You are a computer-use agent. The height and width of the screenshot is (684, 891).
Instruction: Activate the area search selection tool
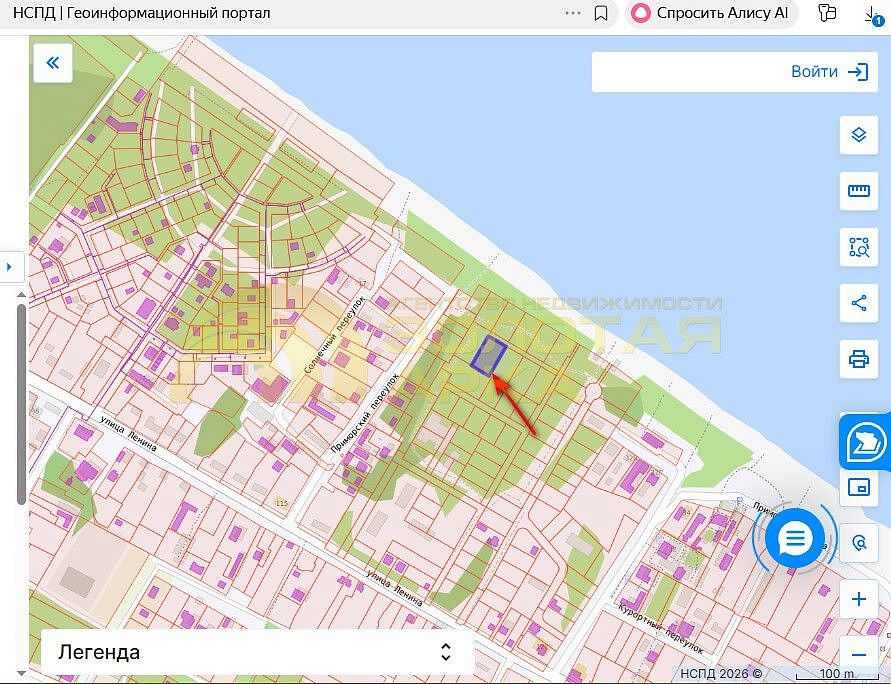click(859, 247)
